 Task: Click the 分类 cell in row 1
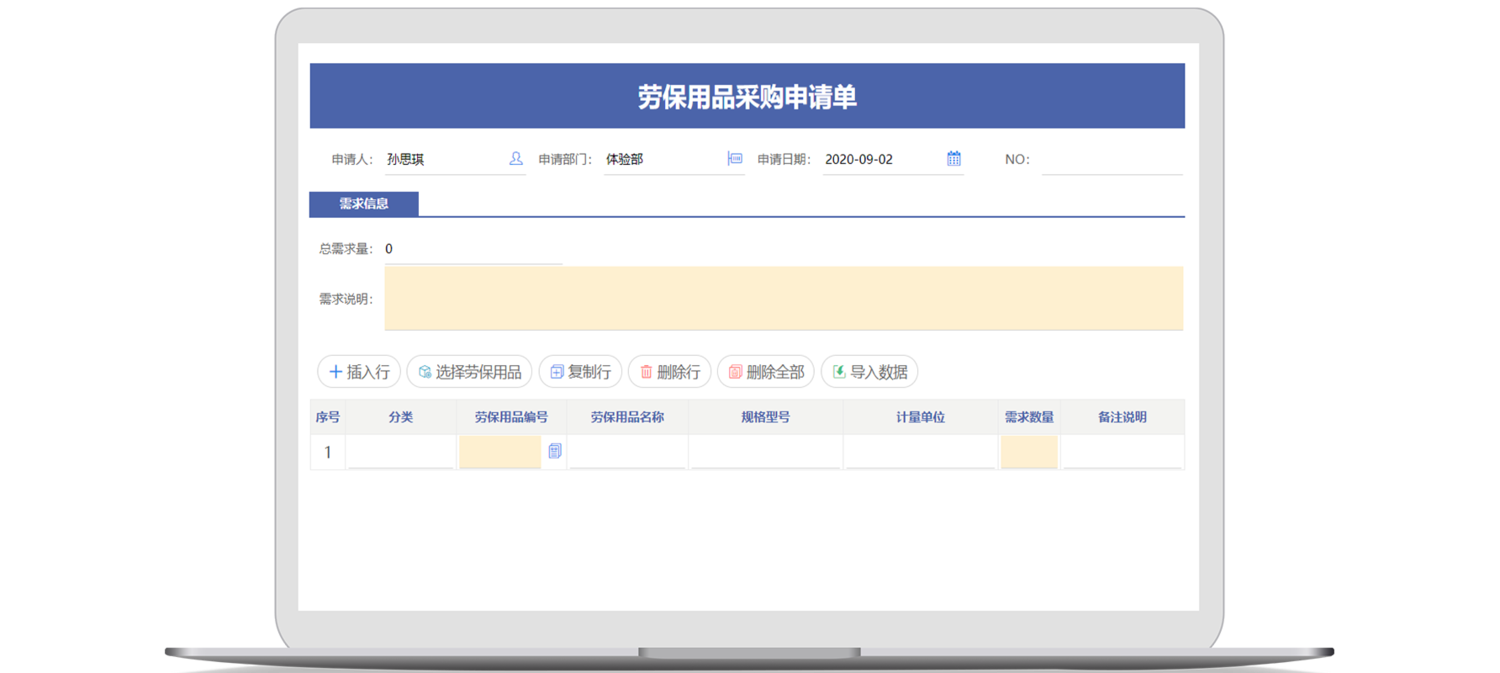(400, 452)
